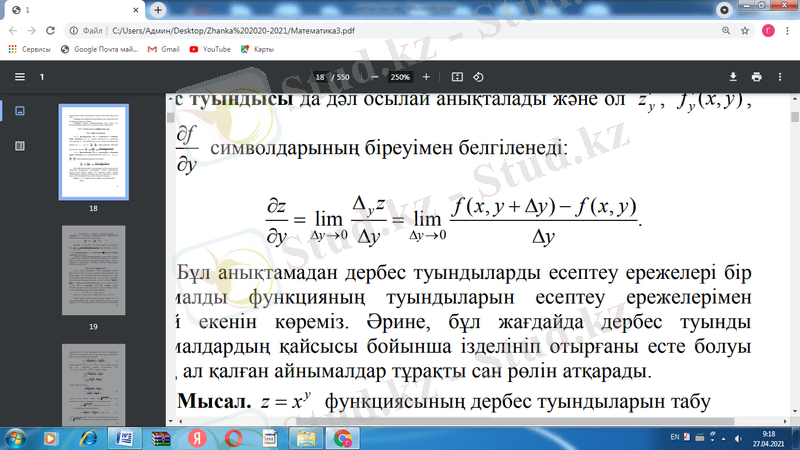Open the browser zoom indicator
The width and height of the screenshot is (800, 450).
tap(726, 31)
